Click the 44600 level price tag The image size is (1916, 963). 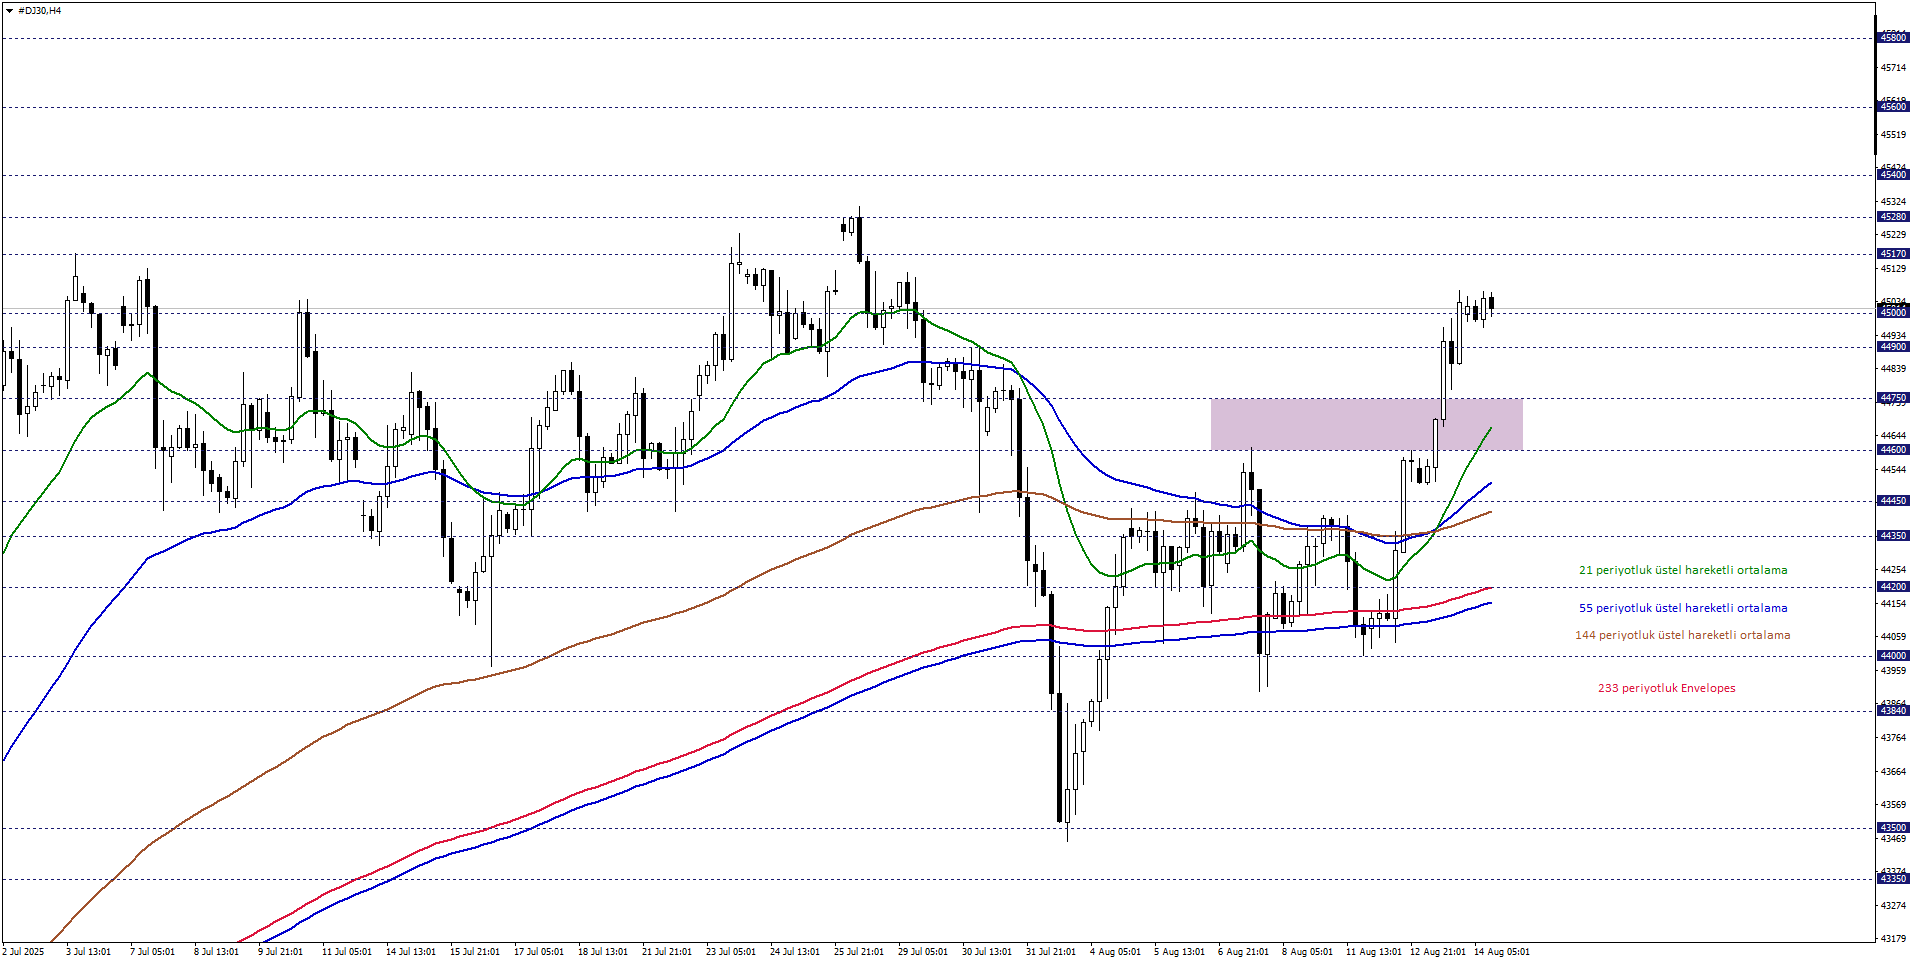point(1892,450)
